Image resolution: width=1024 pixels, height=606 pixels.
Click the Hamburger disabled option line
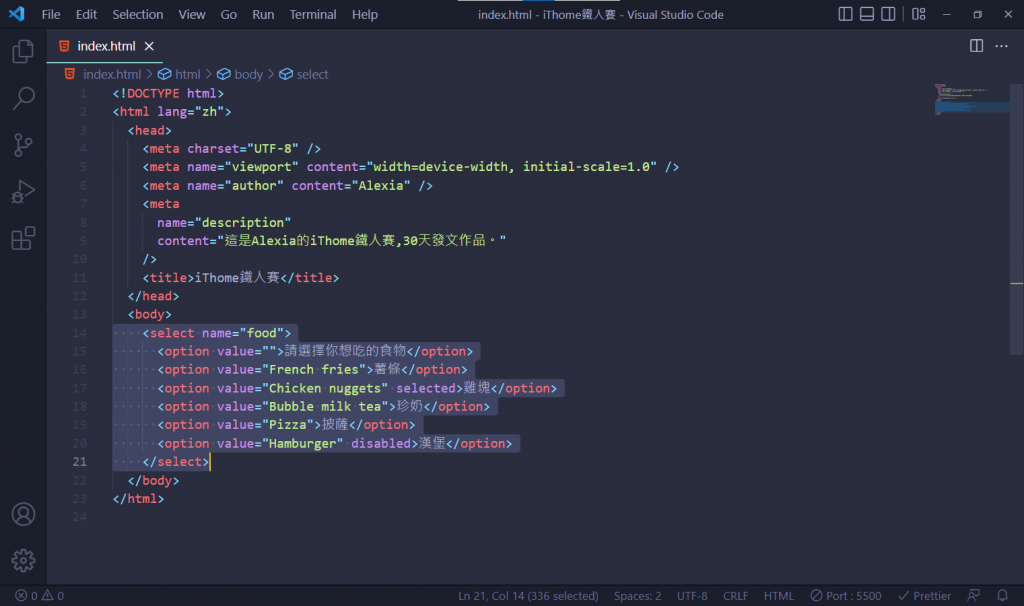coord(334,443)
